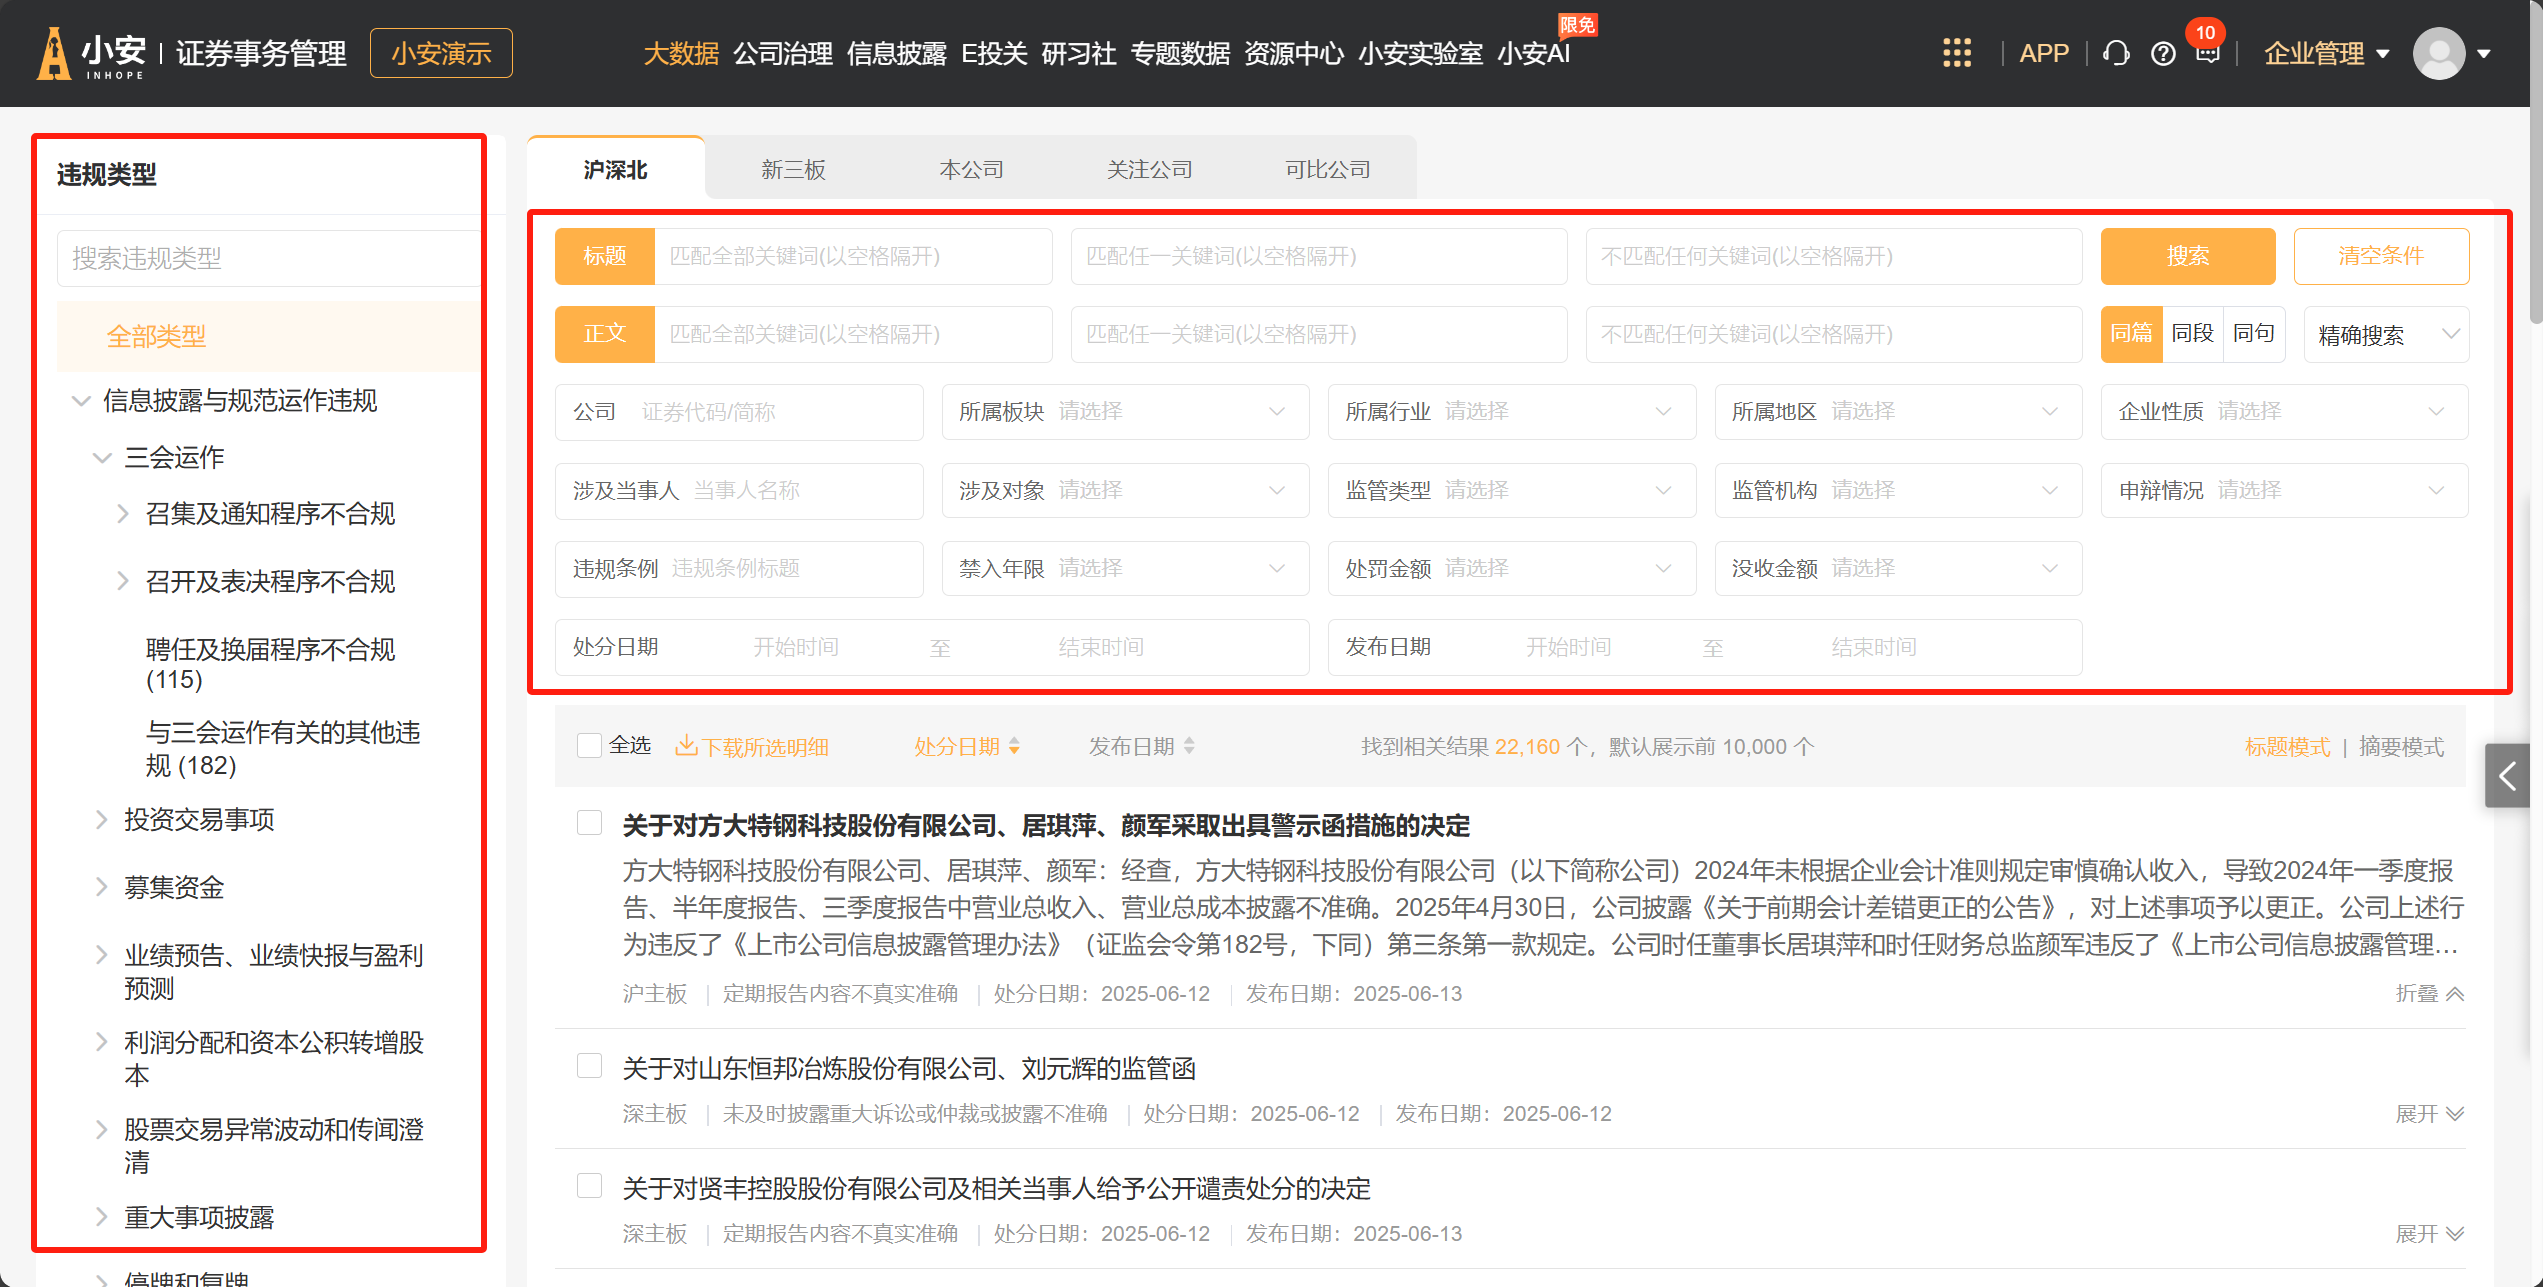Click the left-arrow side panel handle
This screenshot has height=1287, width=2543.
coord(2507,775)
